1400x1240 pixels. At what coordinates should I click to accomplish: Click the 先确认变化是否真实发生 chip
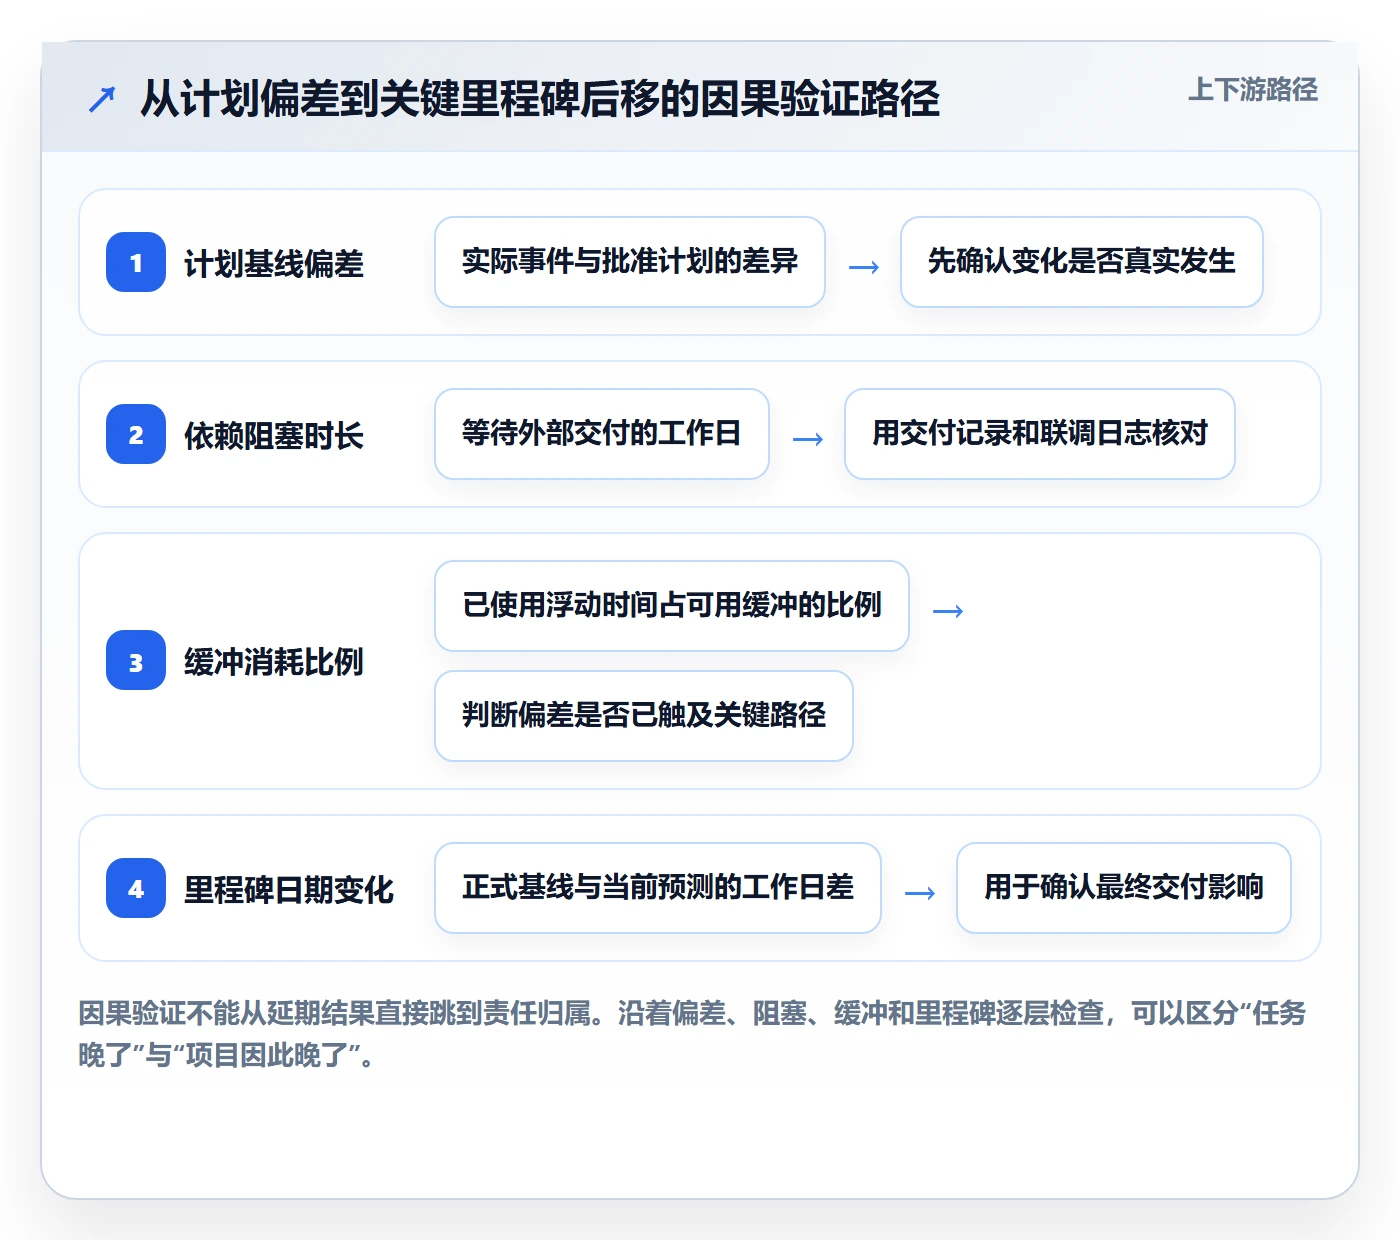1082,262
